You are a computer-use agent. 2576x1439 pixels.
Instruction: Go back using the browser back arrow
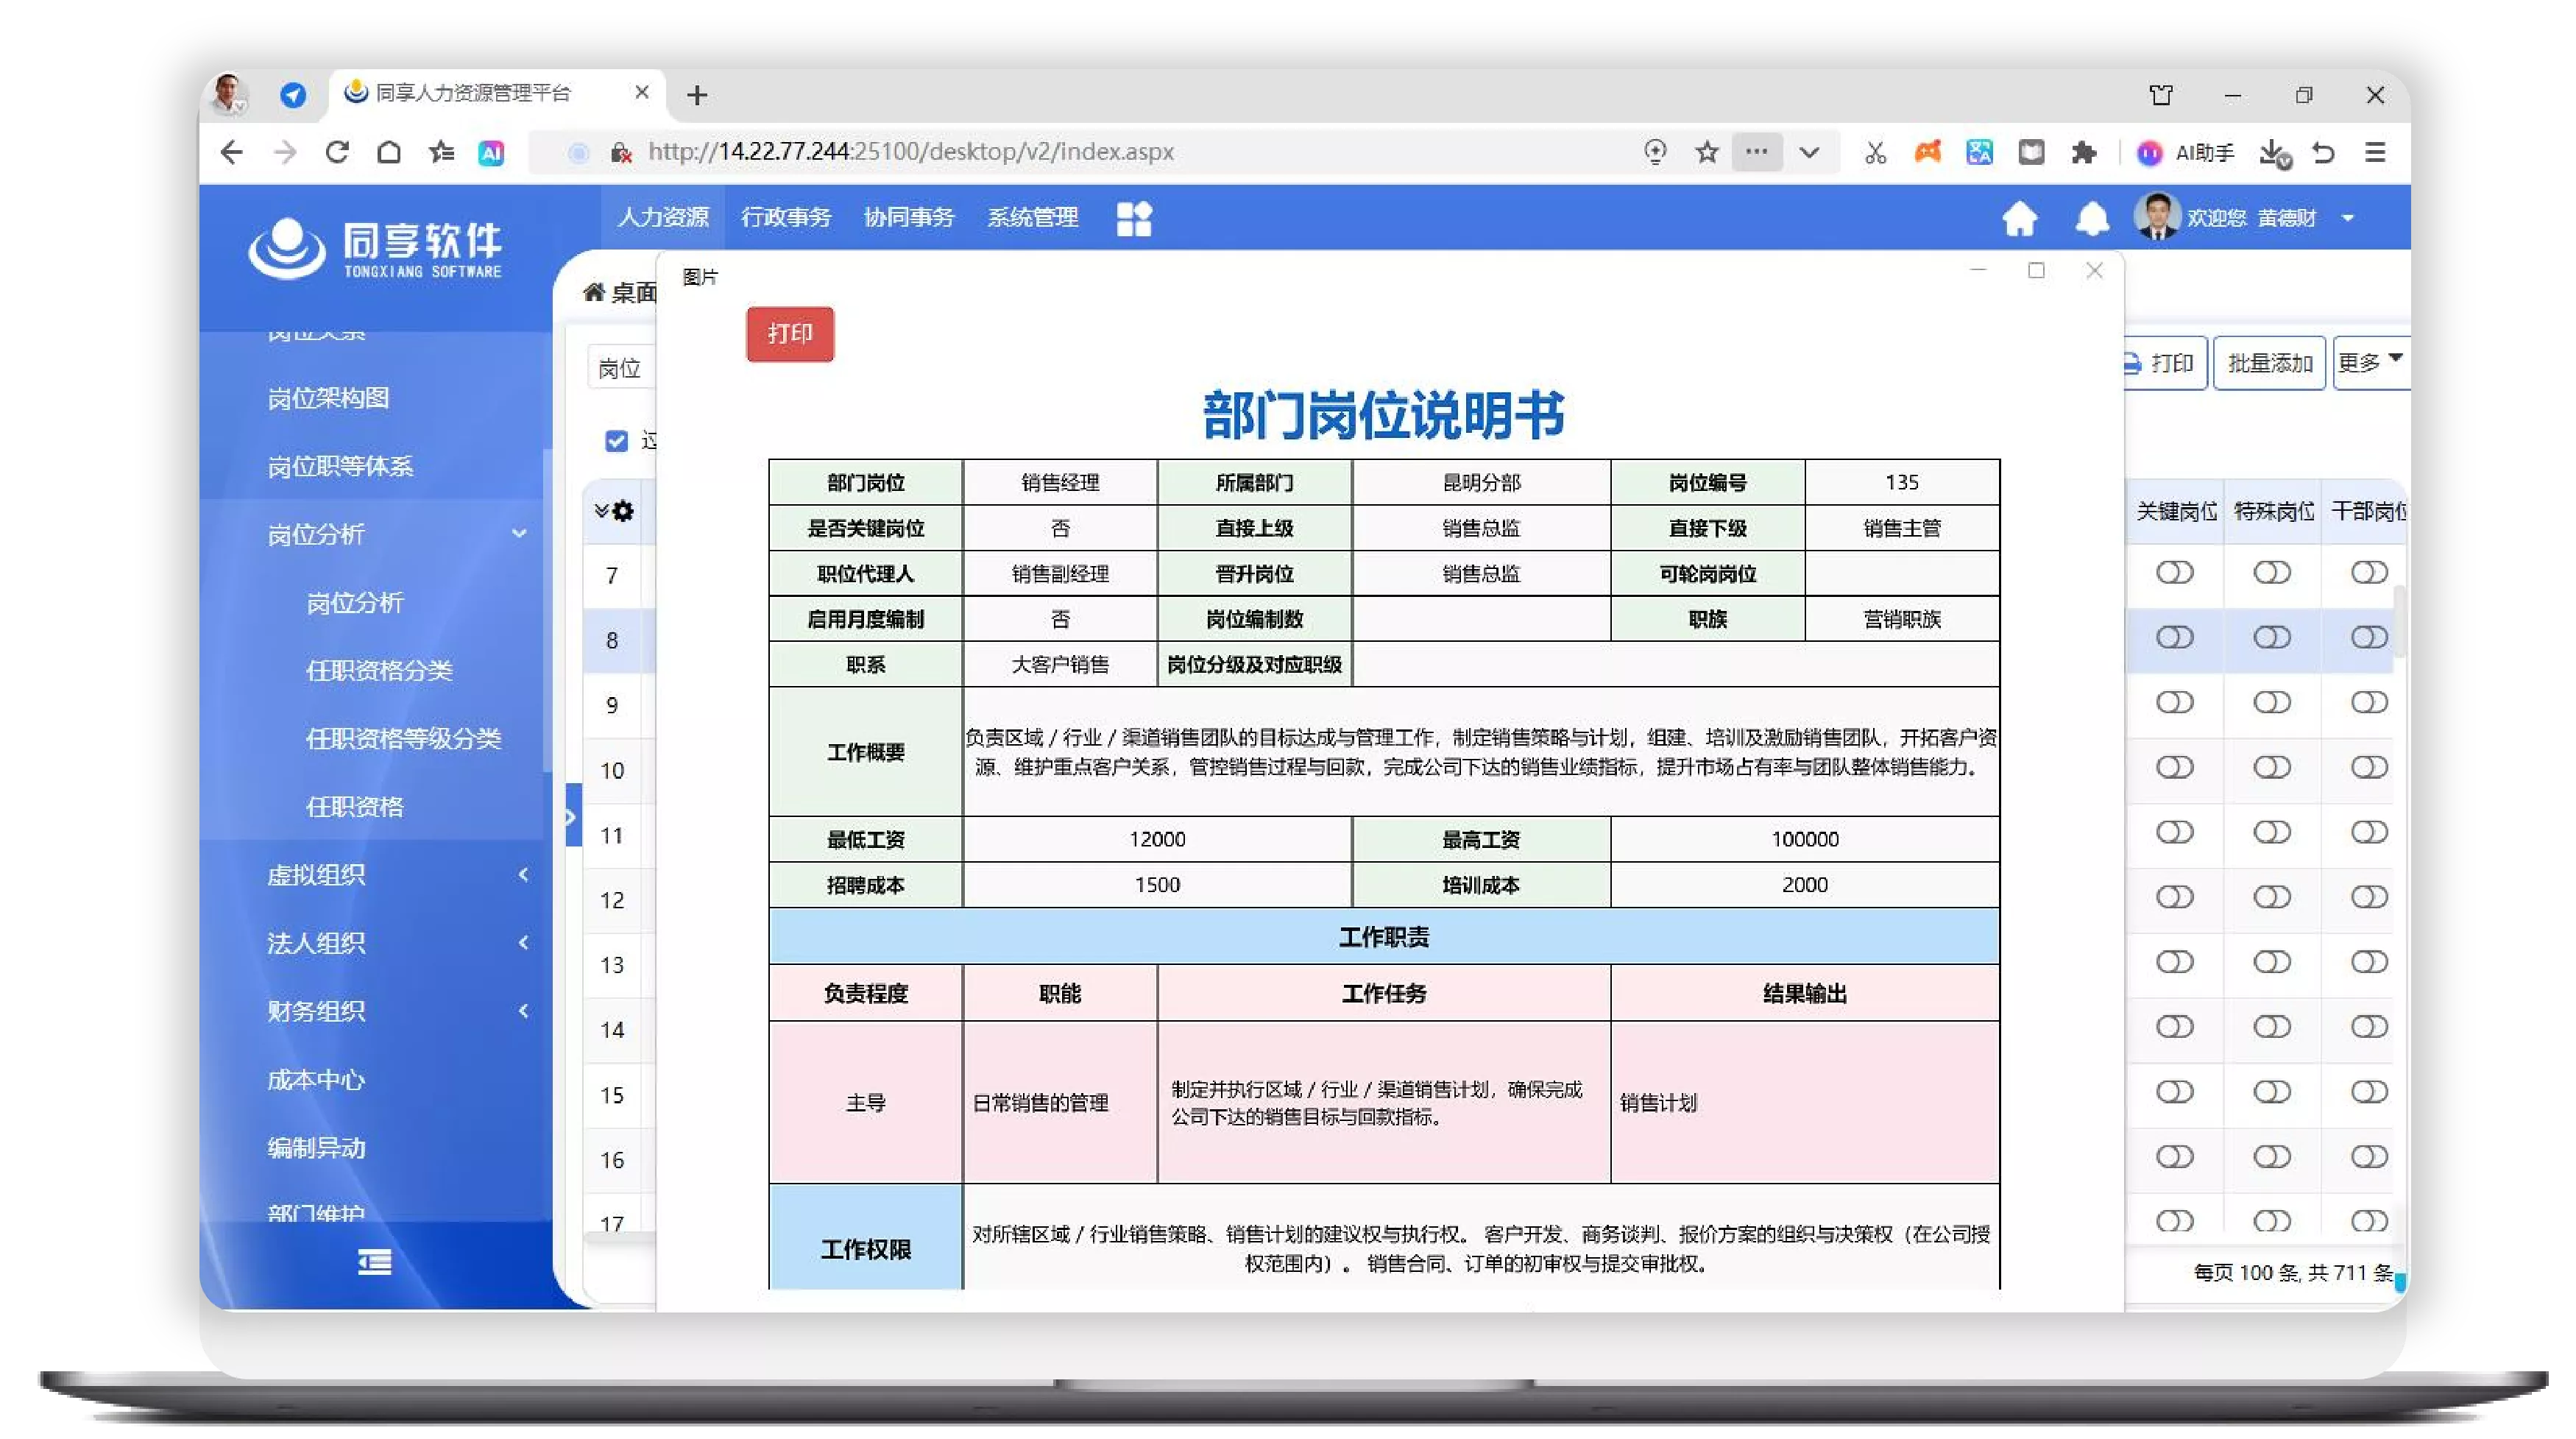tap(232, 152)
